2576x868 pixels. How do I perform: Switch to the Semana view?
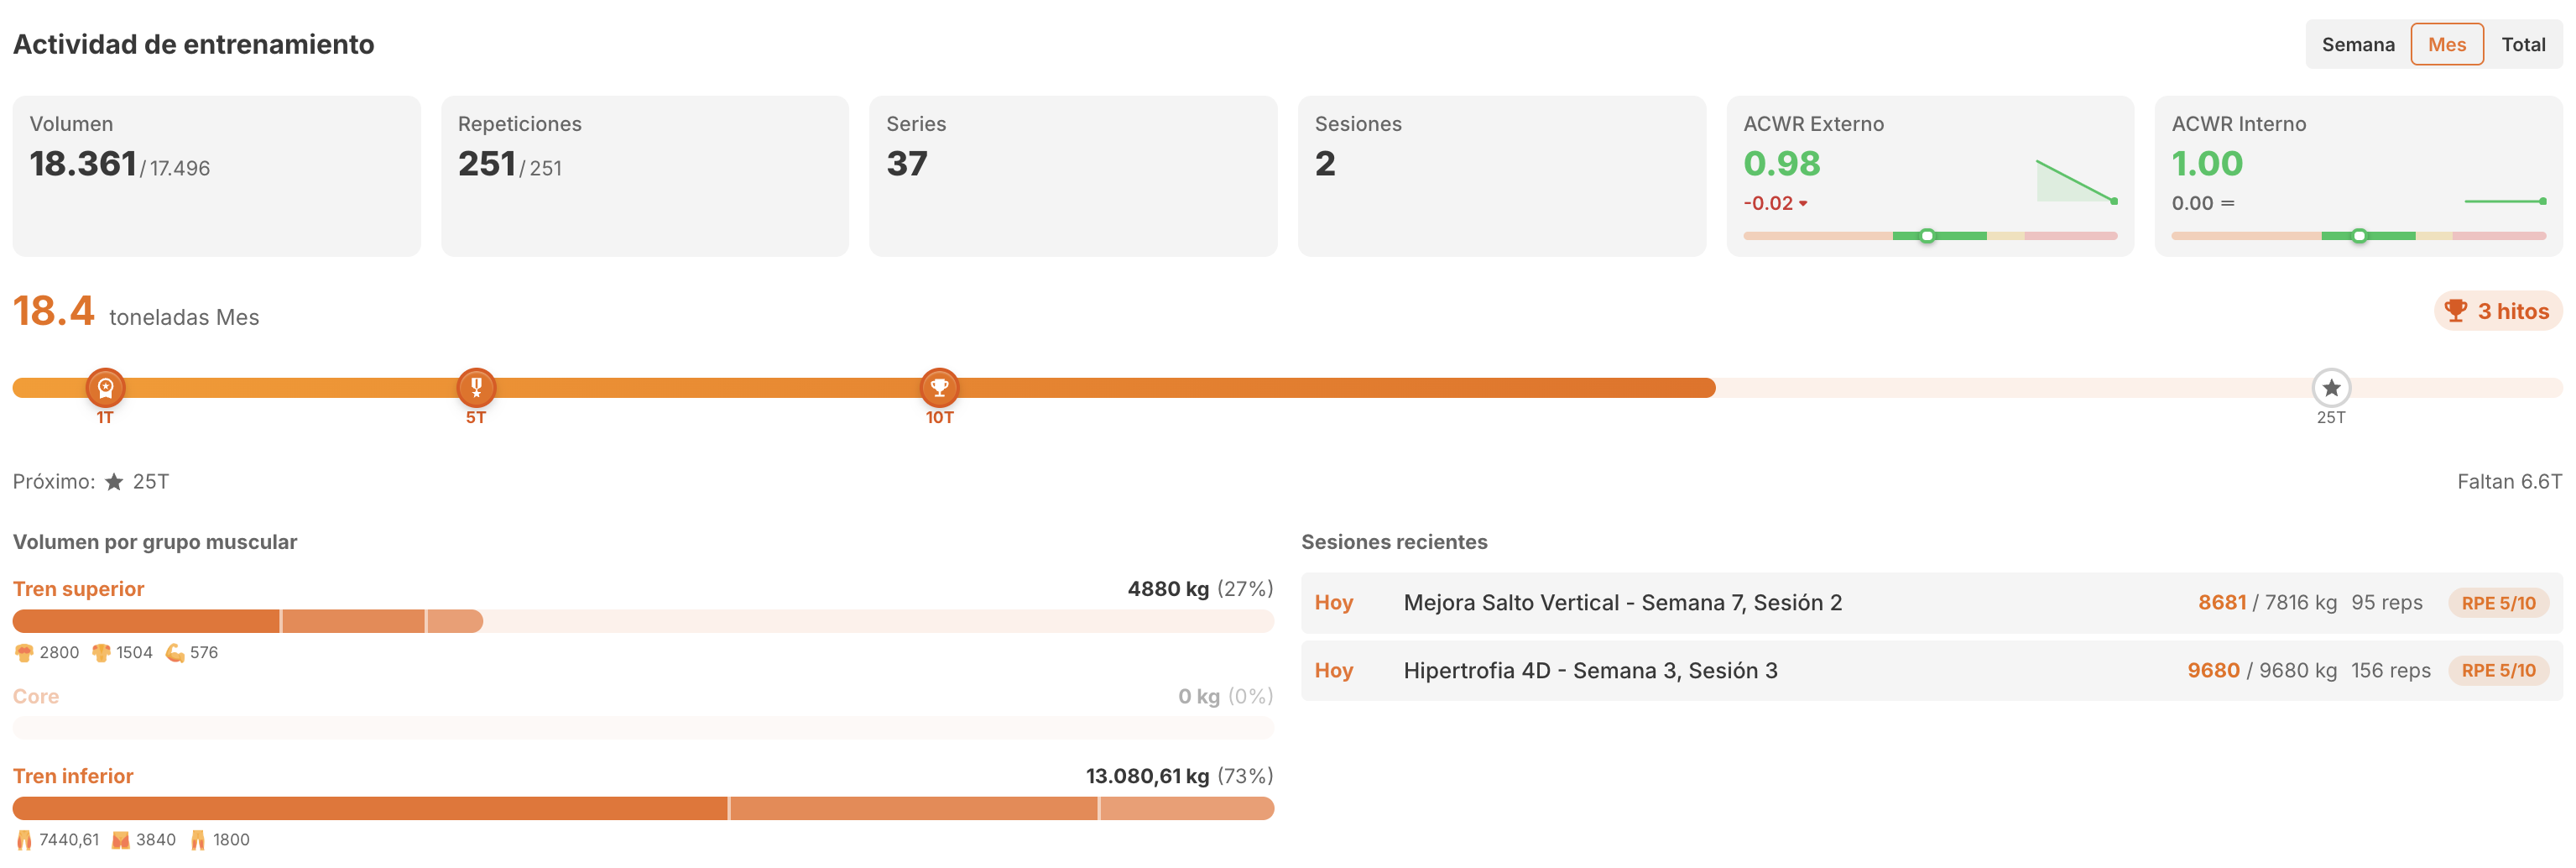coord(2357,45)
